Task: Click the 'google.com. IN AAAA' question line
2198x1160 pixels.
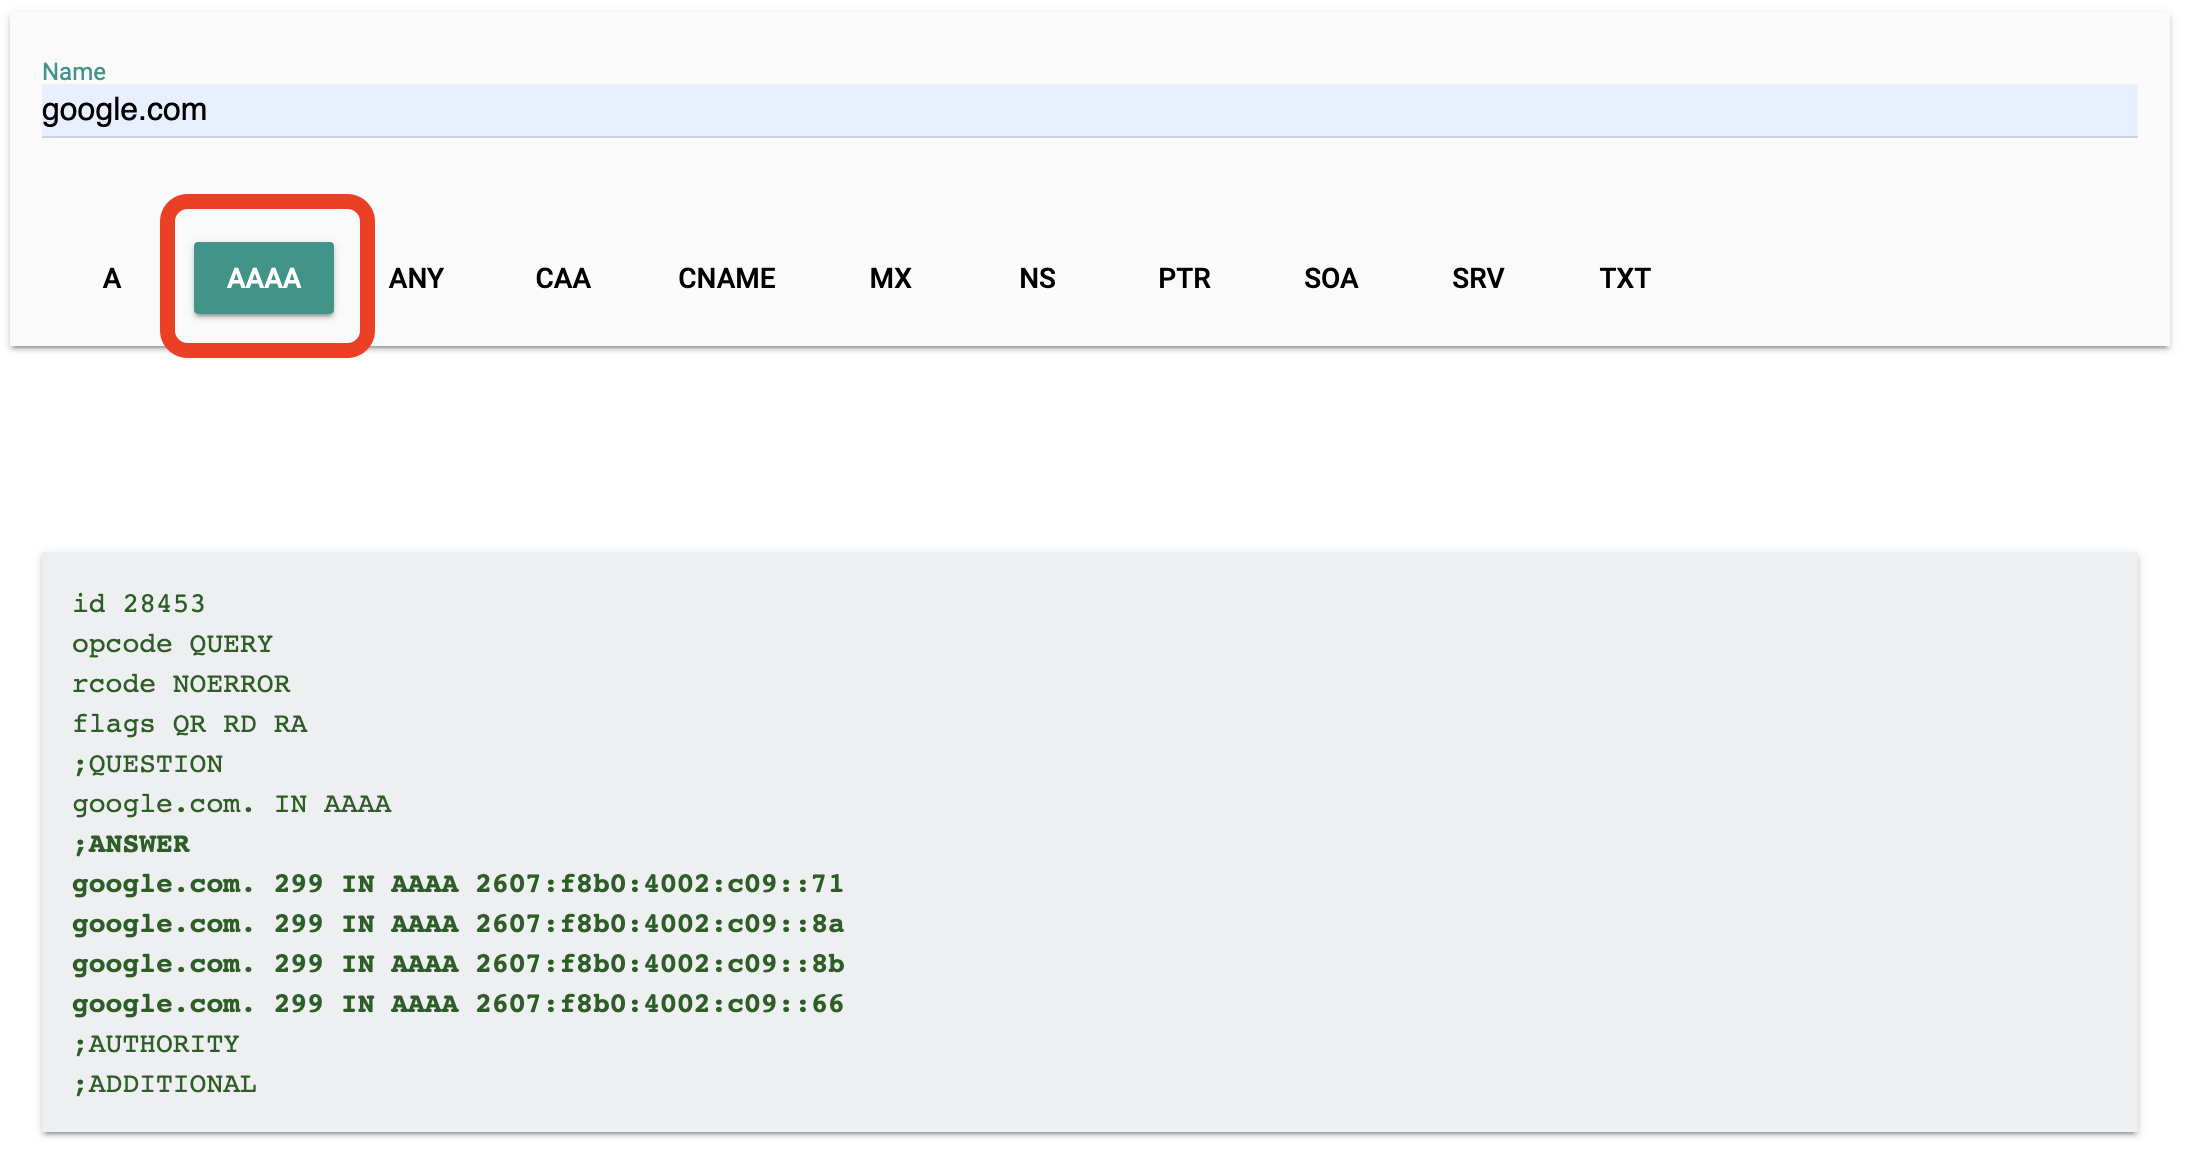Action: coord(231,804)
